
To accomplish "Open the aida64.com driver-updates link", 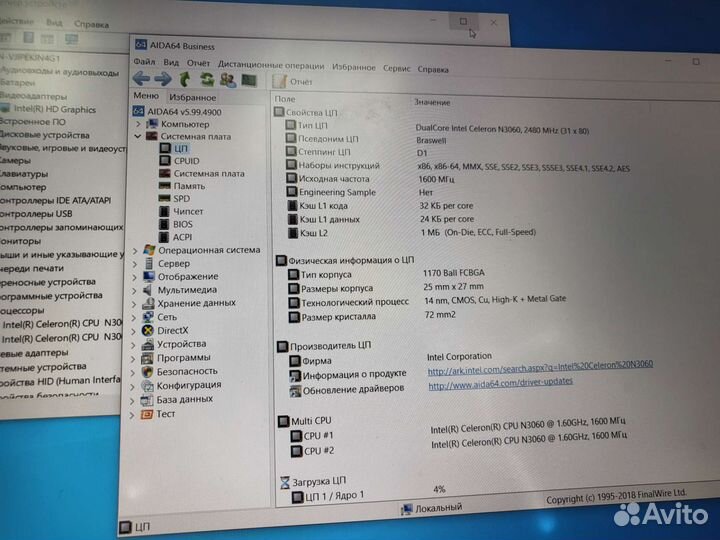I will click(501, 383).
